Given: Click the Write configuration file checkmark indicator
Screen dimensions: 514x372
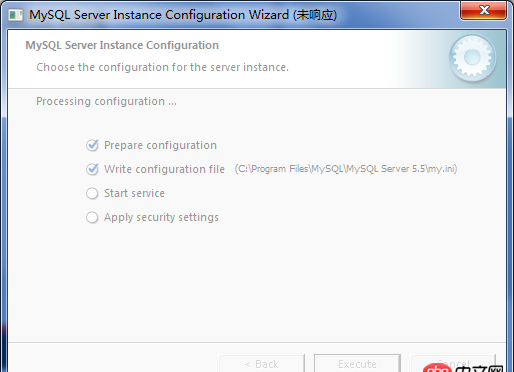Looking at the screenshot, I should coord(92,169).
